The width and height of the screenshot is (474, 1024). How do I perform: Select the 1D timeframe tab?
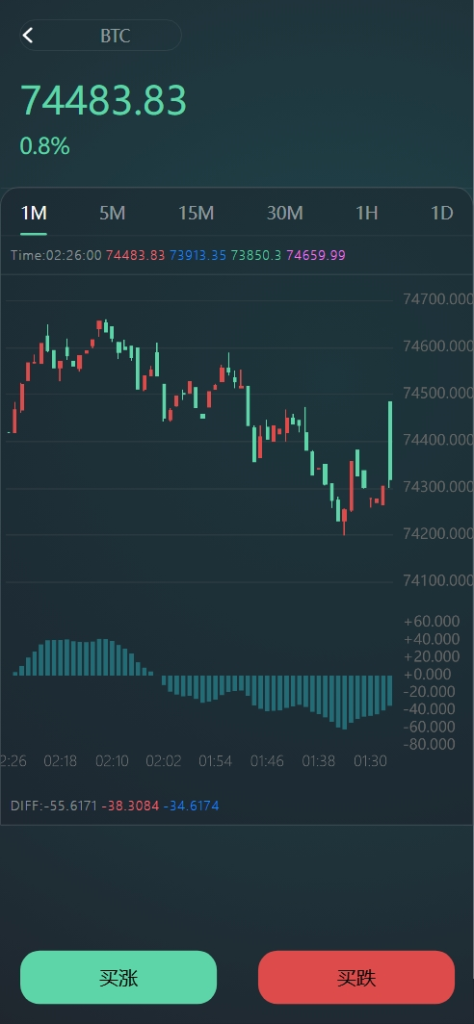(442, 213)
